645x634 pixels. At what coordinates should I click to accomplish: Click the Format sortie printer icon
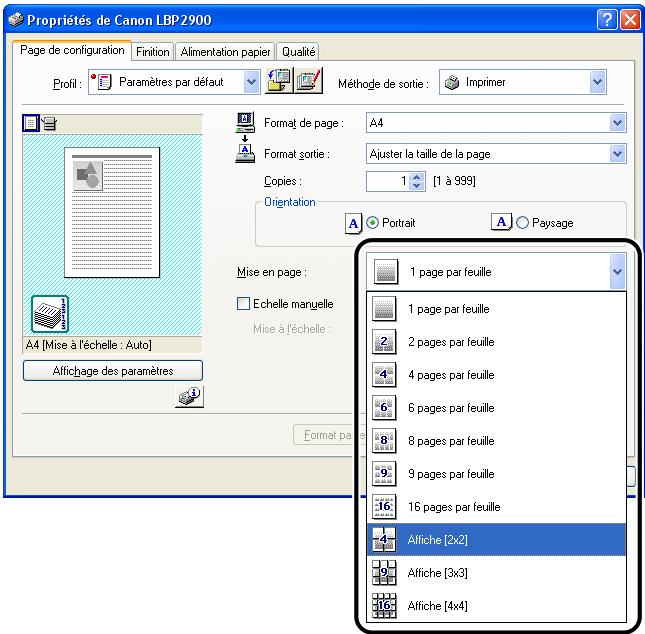[x=245, y=153]
